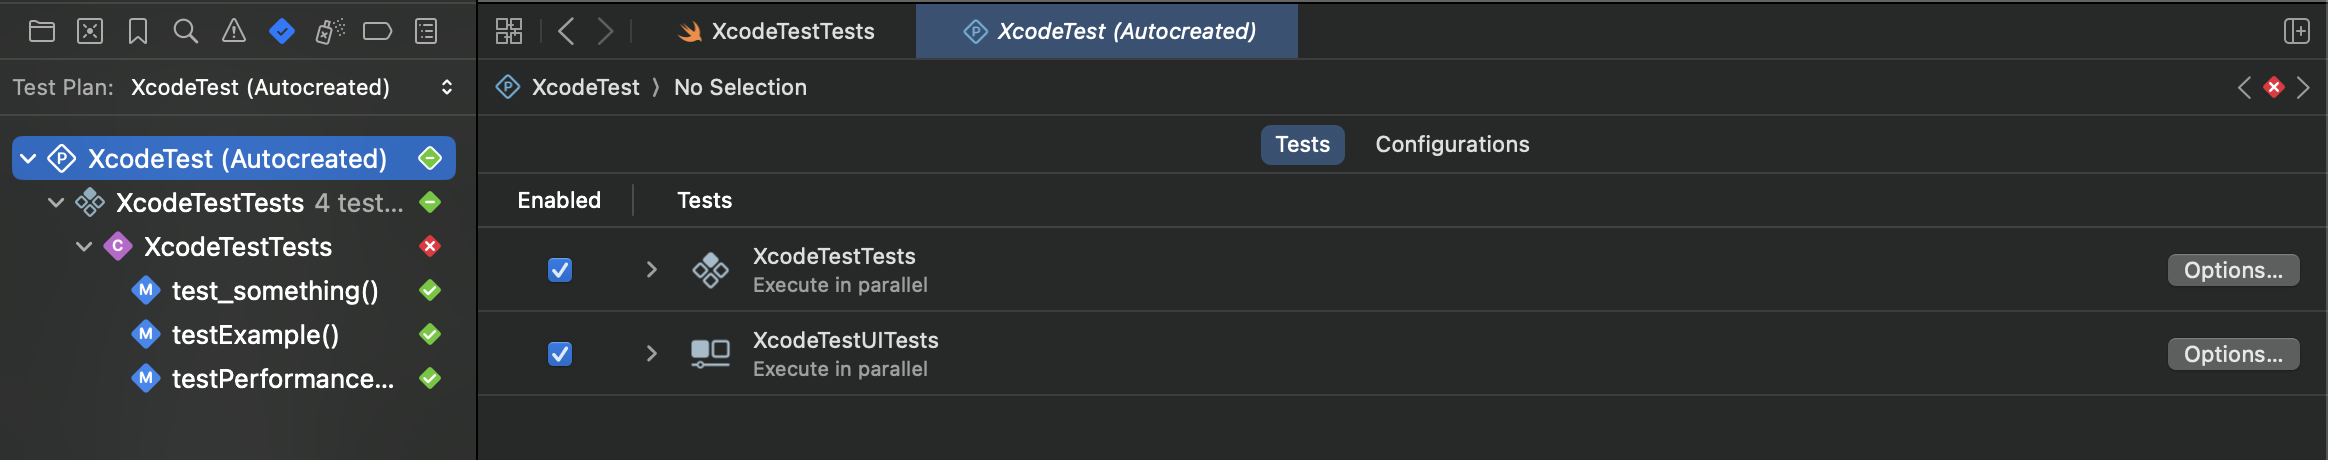Image resolution: width=2328 pixels, height=460 pixels.
Task: Show the Bookmark navigator
Action: [138, 31]
